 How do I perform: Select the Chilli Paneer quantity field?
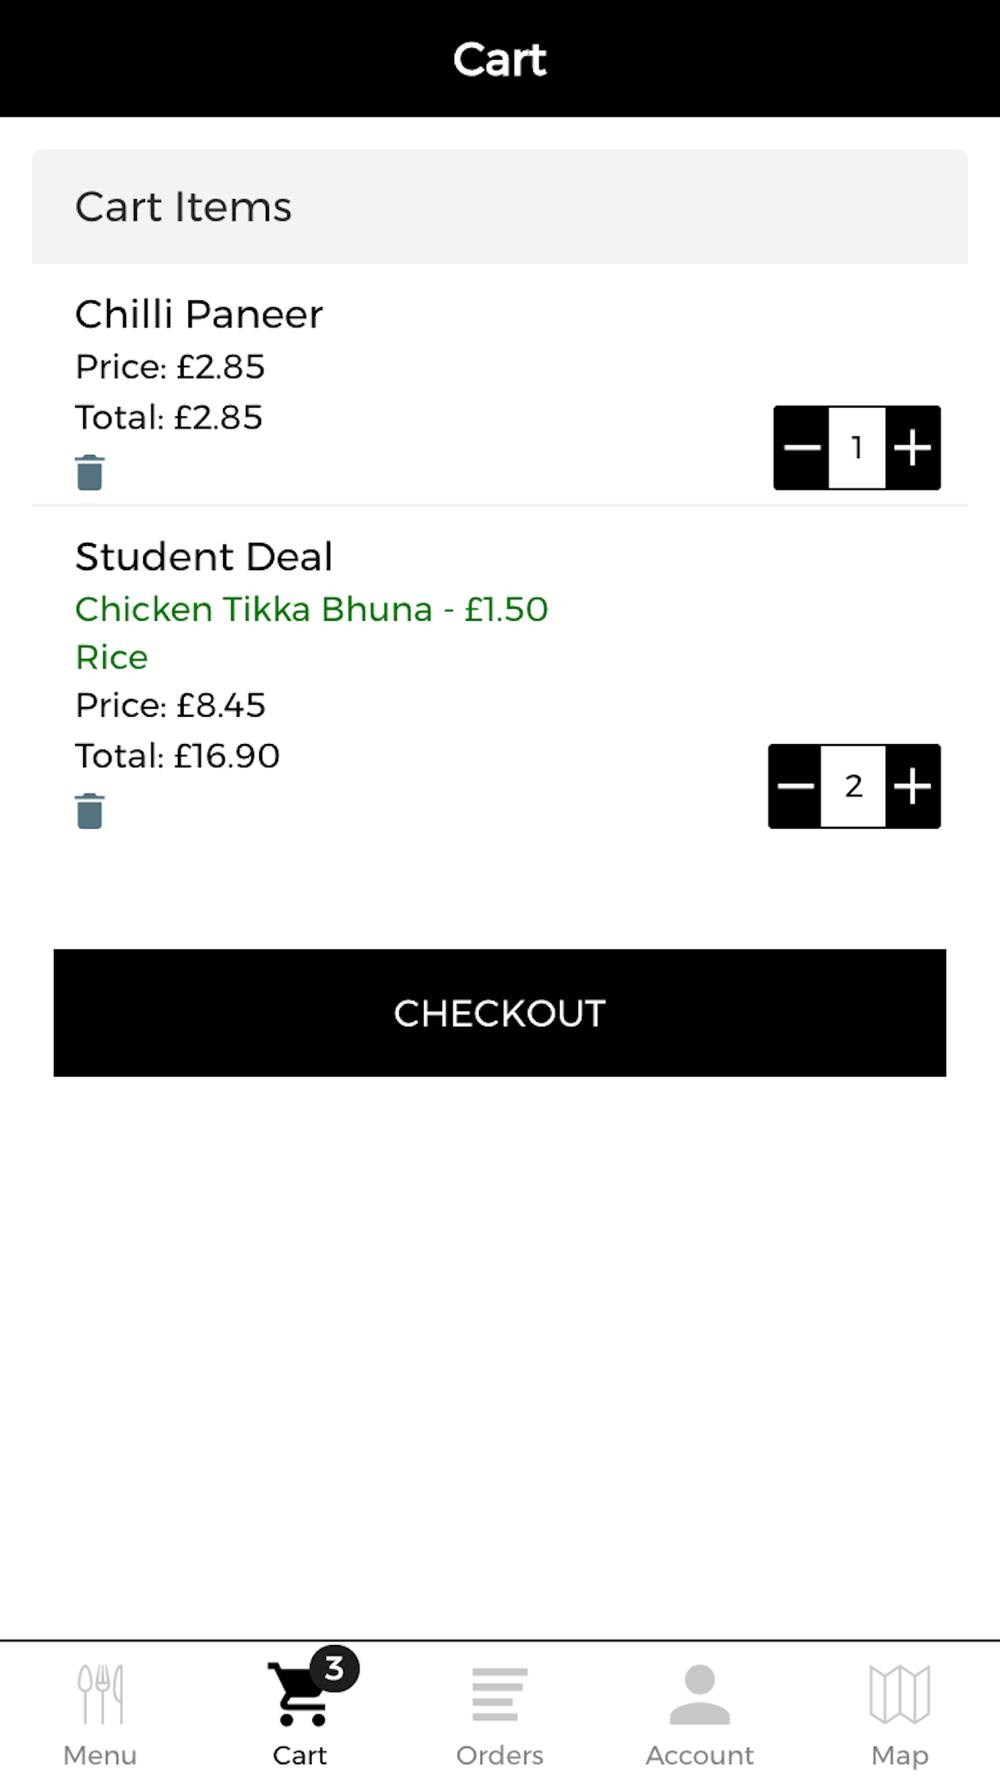857,447
